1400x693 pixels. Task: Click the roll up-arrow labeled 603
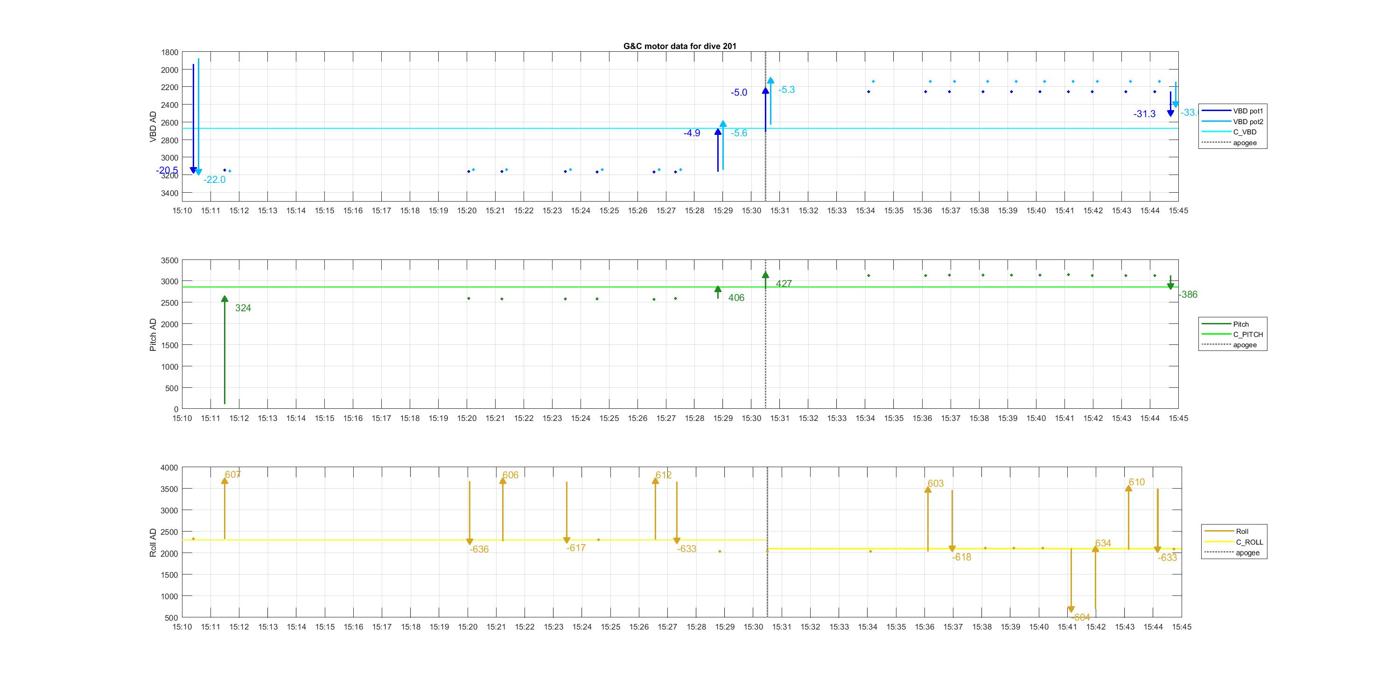[x=928, y=518]
